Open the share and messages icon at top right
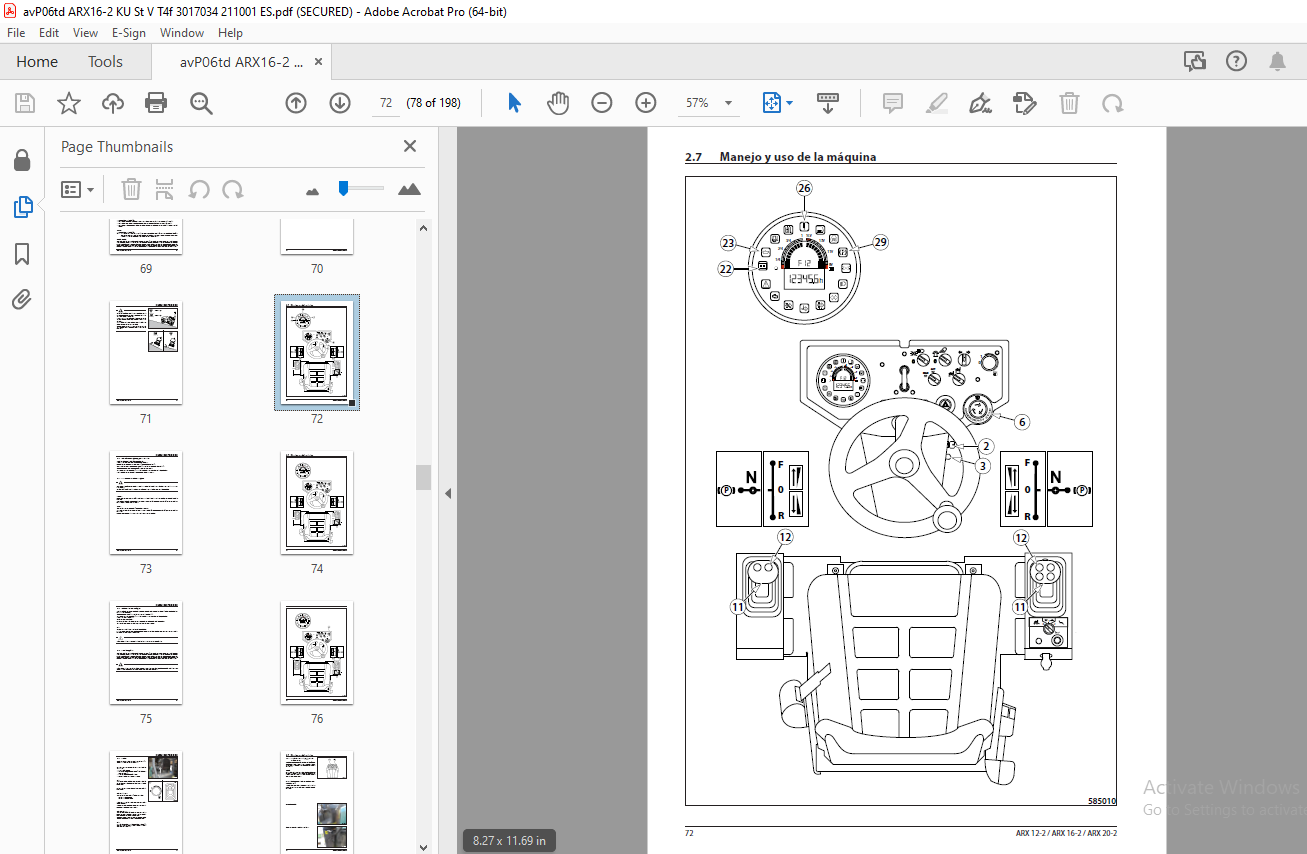 click(x=1195, y=62)
